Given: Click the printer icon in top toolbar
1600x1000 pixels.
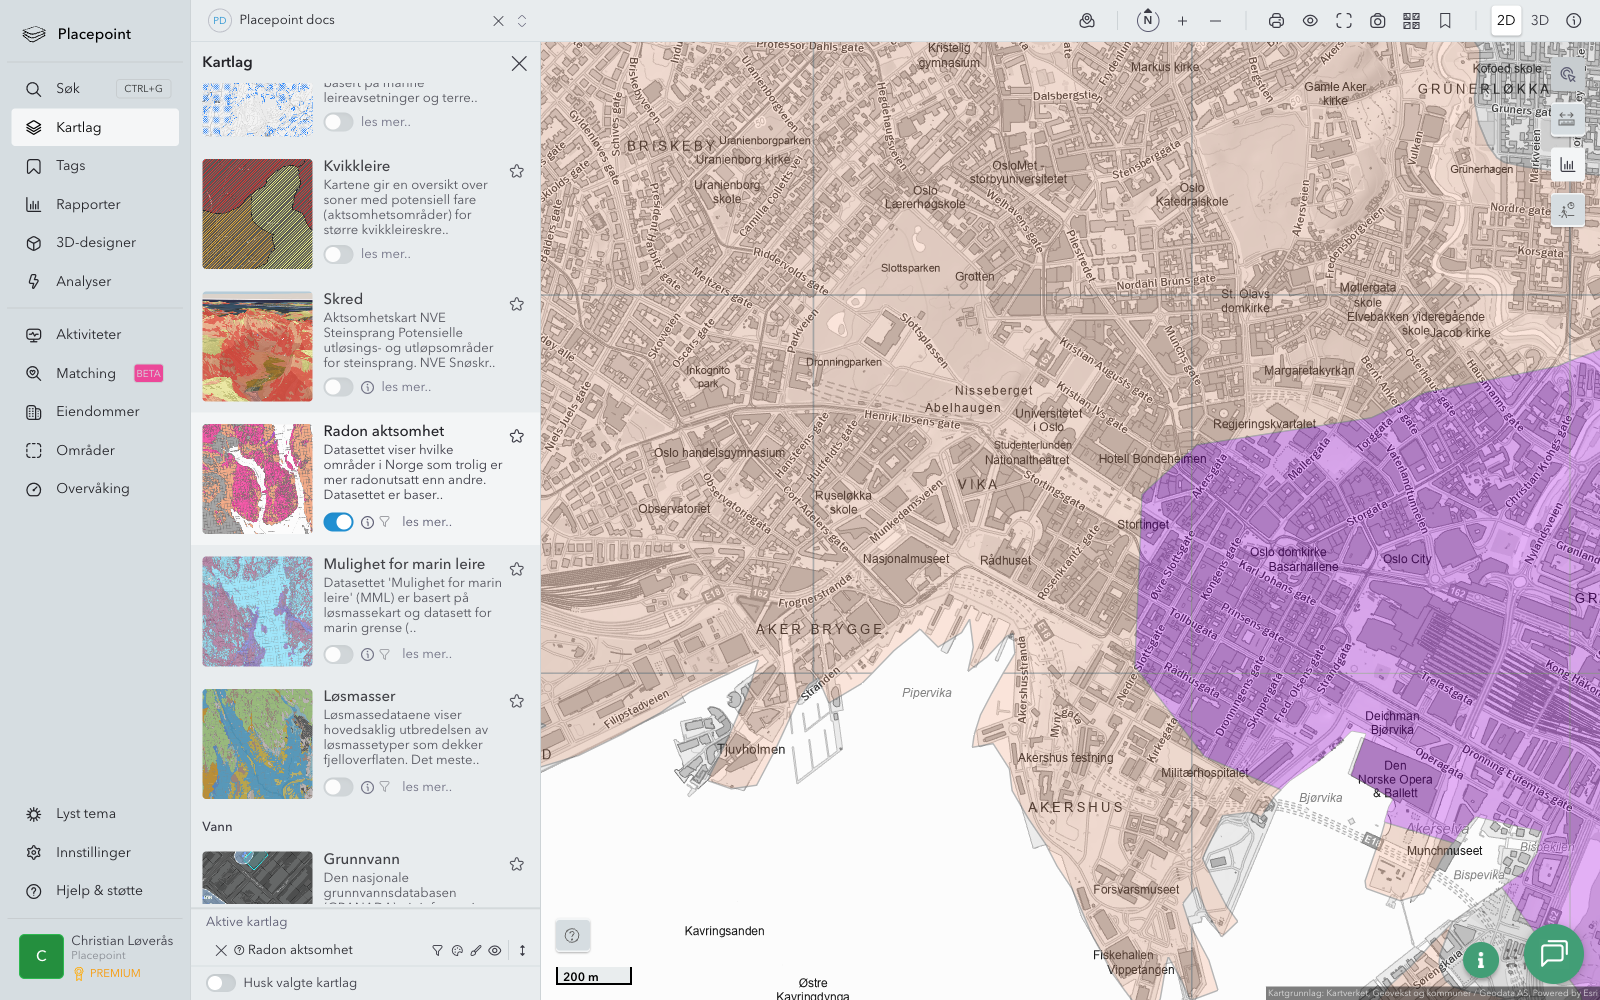Looking at the screenshot, I should (x=1276, y=21).
